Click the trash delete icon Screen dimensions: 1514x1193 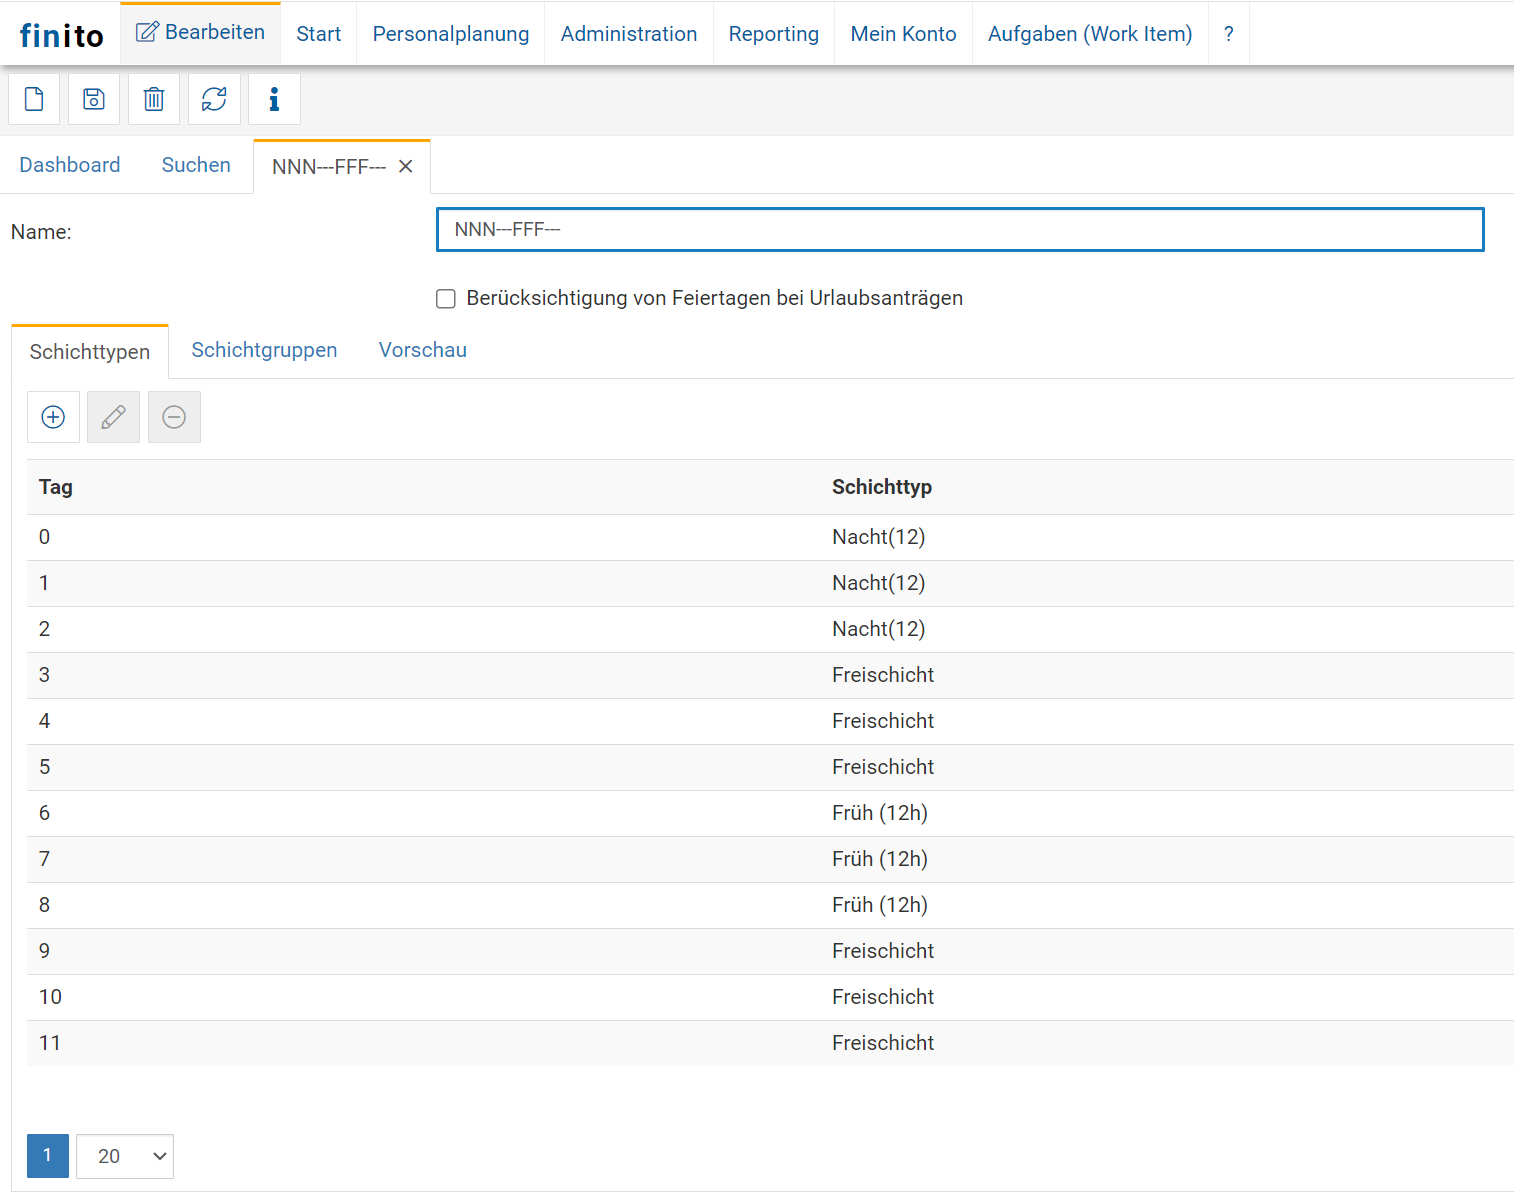click(154, 99)
